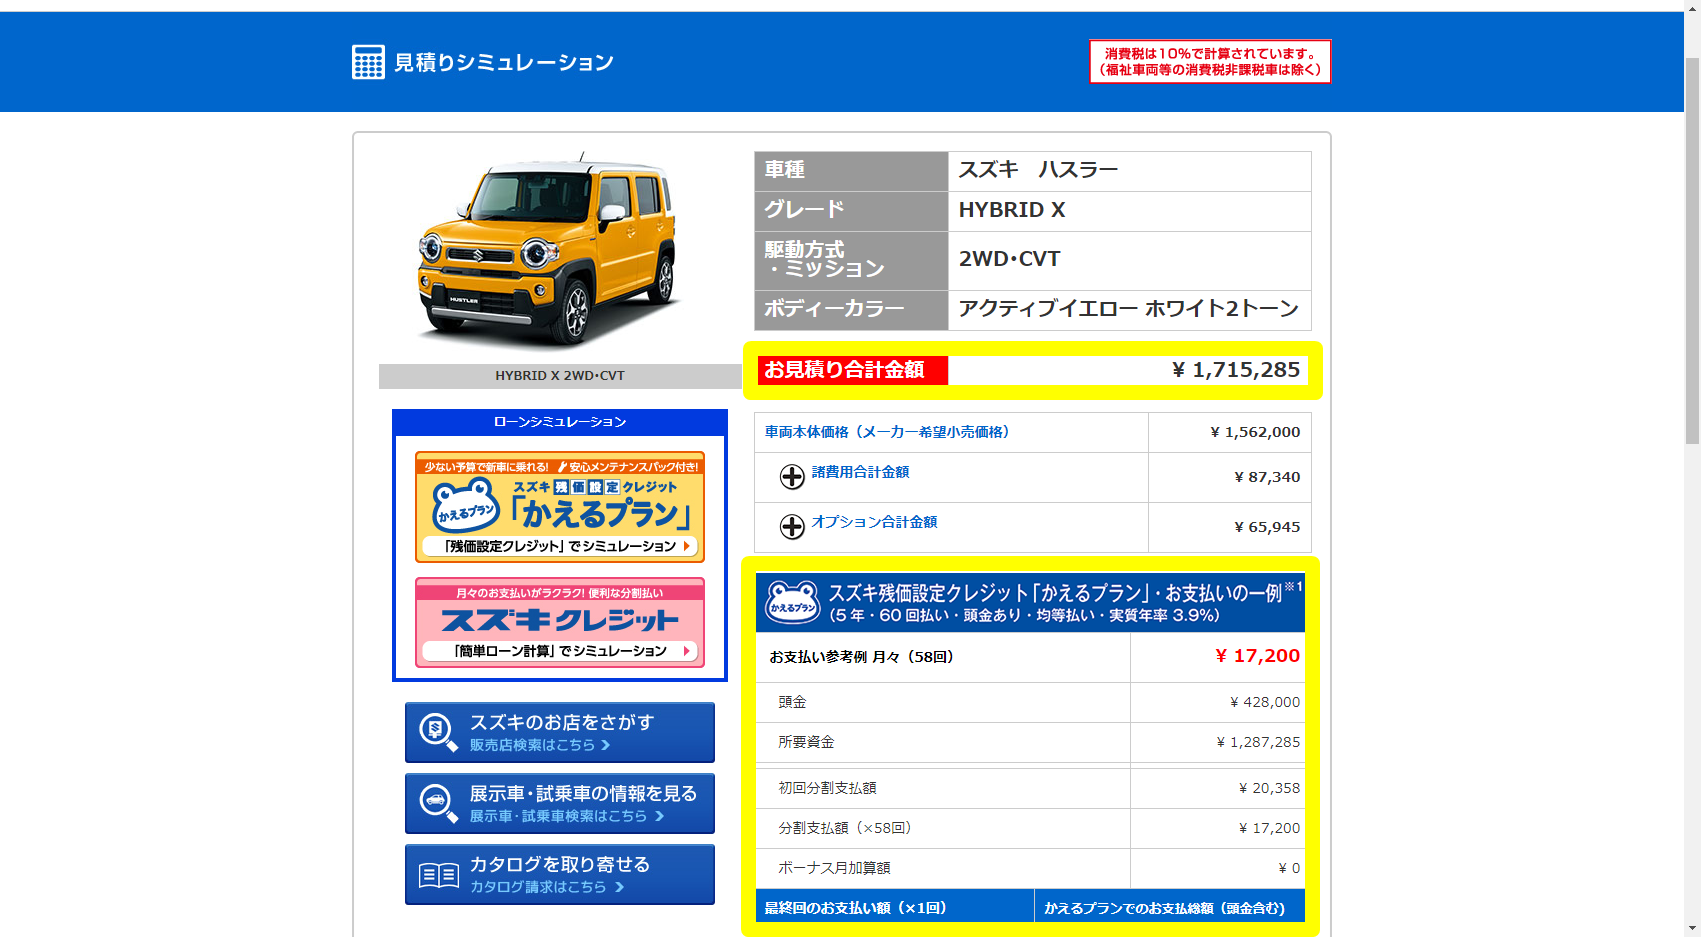Open the スズキクレジット simple loan simulation banner

(560, 622)
